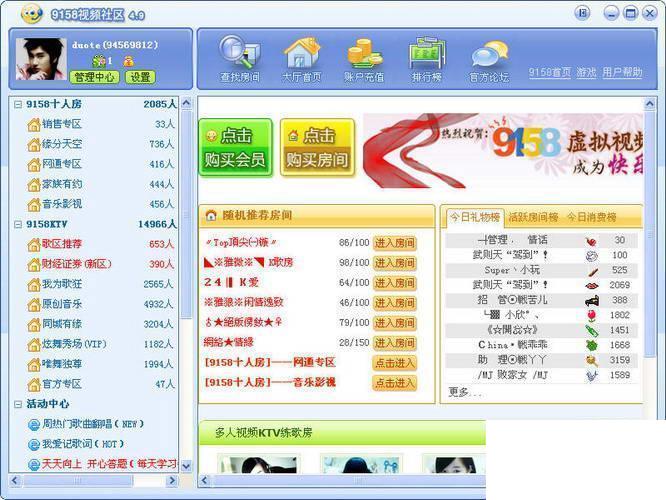Click the 9158 smiley logo in title bar

tap(31, 14)
